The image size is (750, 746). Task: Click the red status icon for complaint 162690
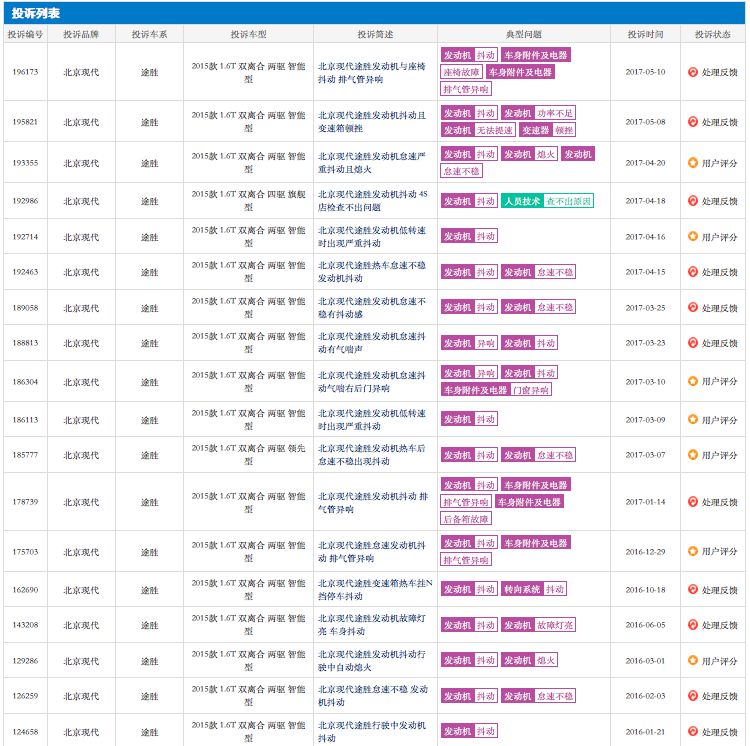pos(692,590)
